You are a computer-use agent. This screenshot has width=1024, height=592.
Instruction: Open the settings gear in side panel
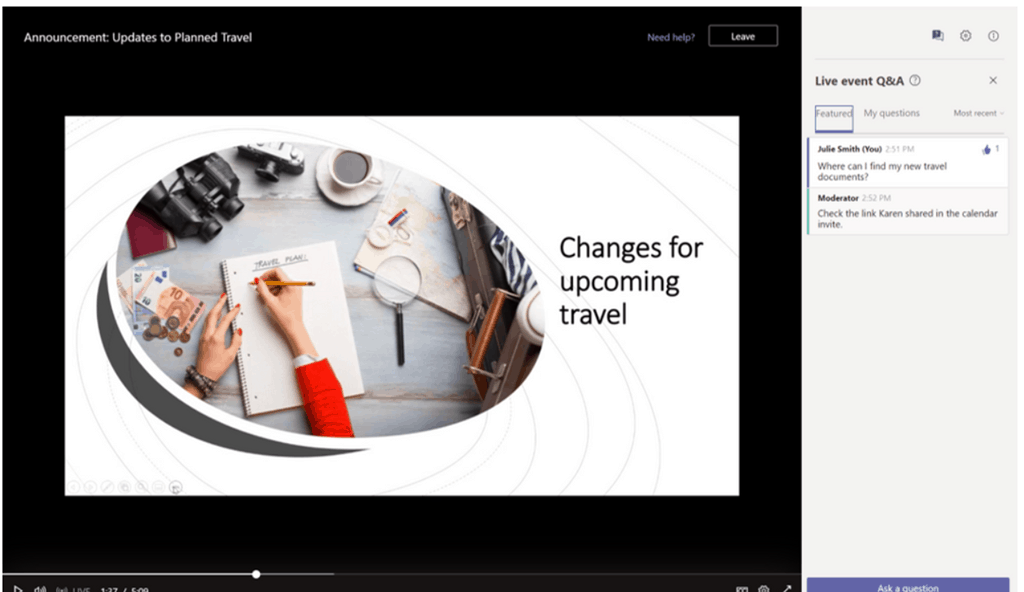[x=965, y=36]
